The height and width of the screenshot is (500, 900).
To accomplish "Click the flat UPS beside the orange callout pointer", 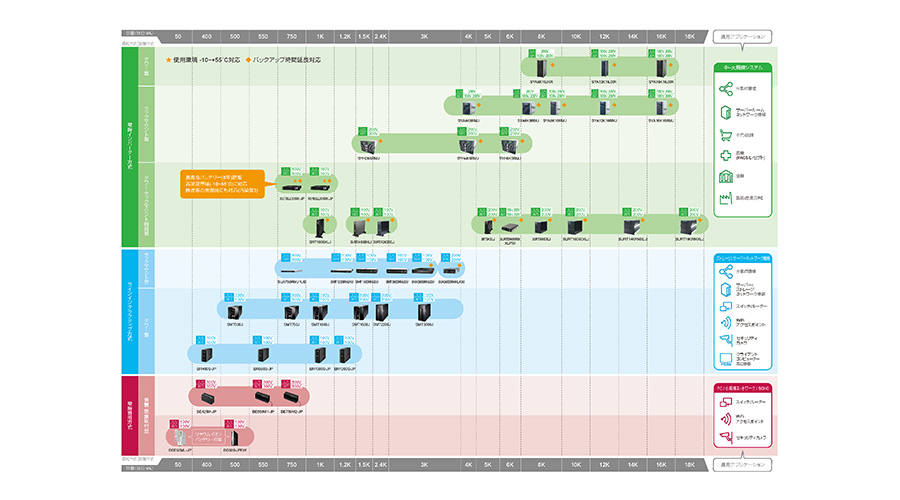I will (x=291, y=187).
